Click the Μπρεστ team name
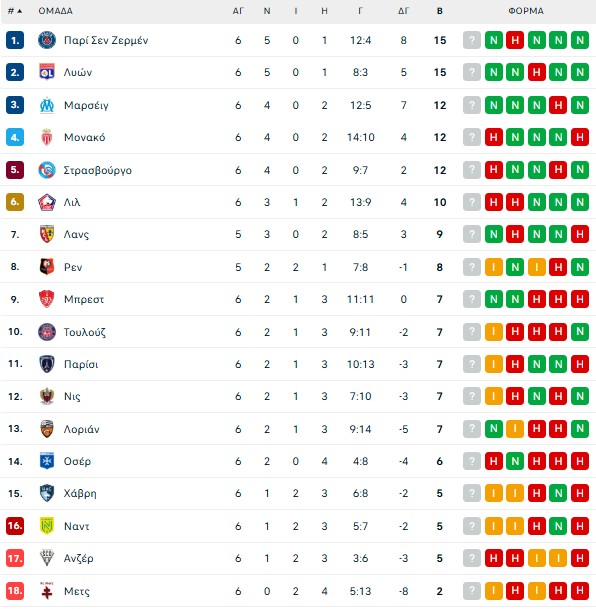 (84, 299)
